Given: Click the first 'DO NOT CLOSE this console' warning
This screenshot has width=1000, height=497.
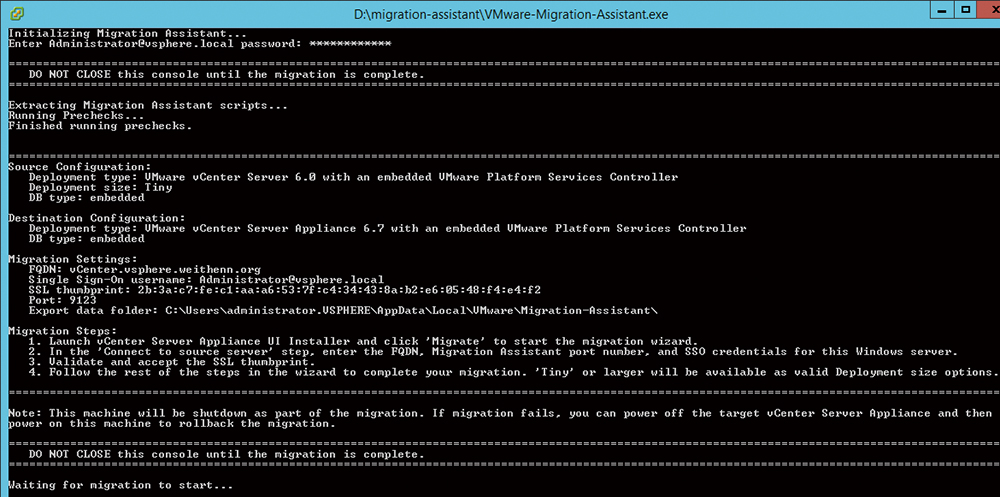Looking at the screenshot, I should click(x=226, y=75).
